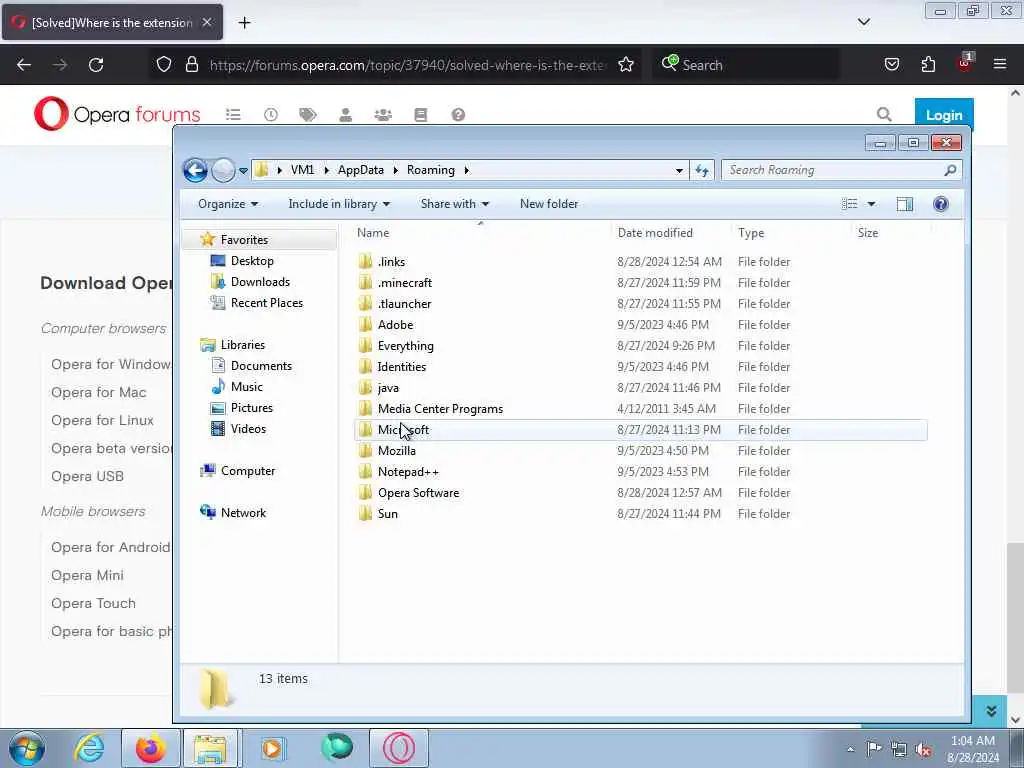
Task: Click the Explorer back arrow button
Action: pyautogui.click(x=195, y=170)
